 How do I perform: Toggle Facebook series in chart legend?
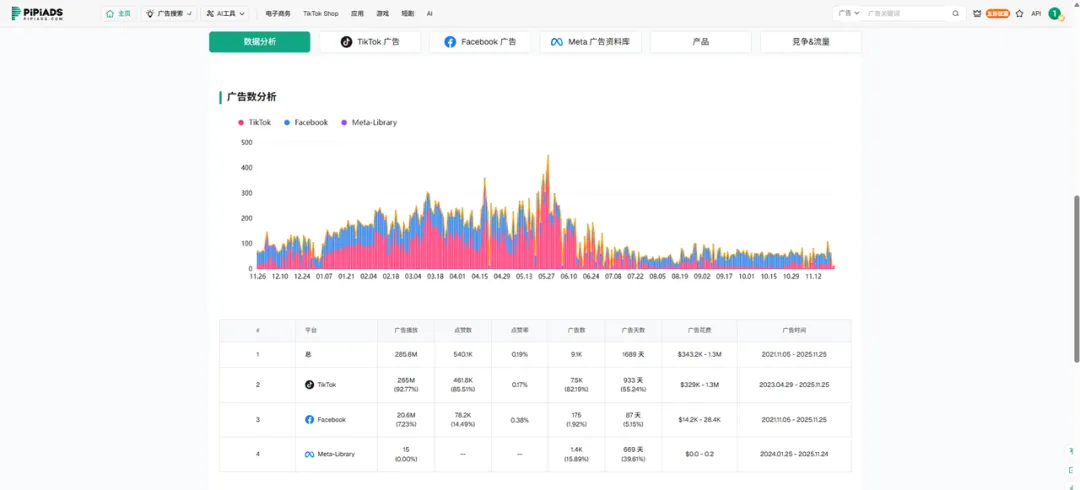[305, 122]
